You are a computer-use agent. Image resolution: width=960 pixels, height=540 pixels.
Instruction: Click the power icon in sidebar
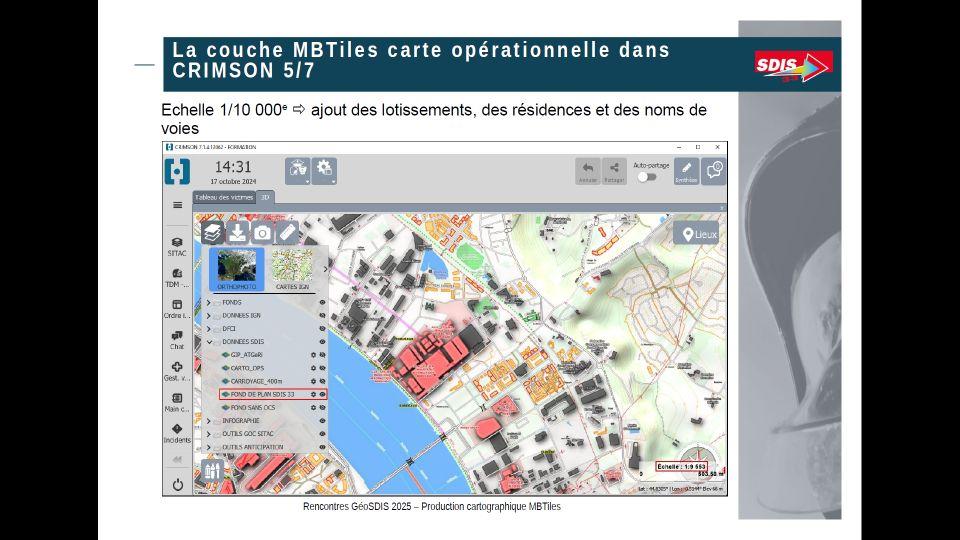point(178,484)
